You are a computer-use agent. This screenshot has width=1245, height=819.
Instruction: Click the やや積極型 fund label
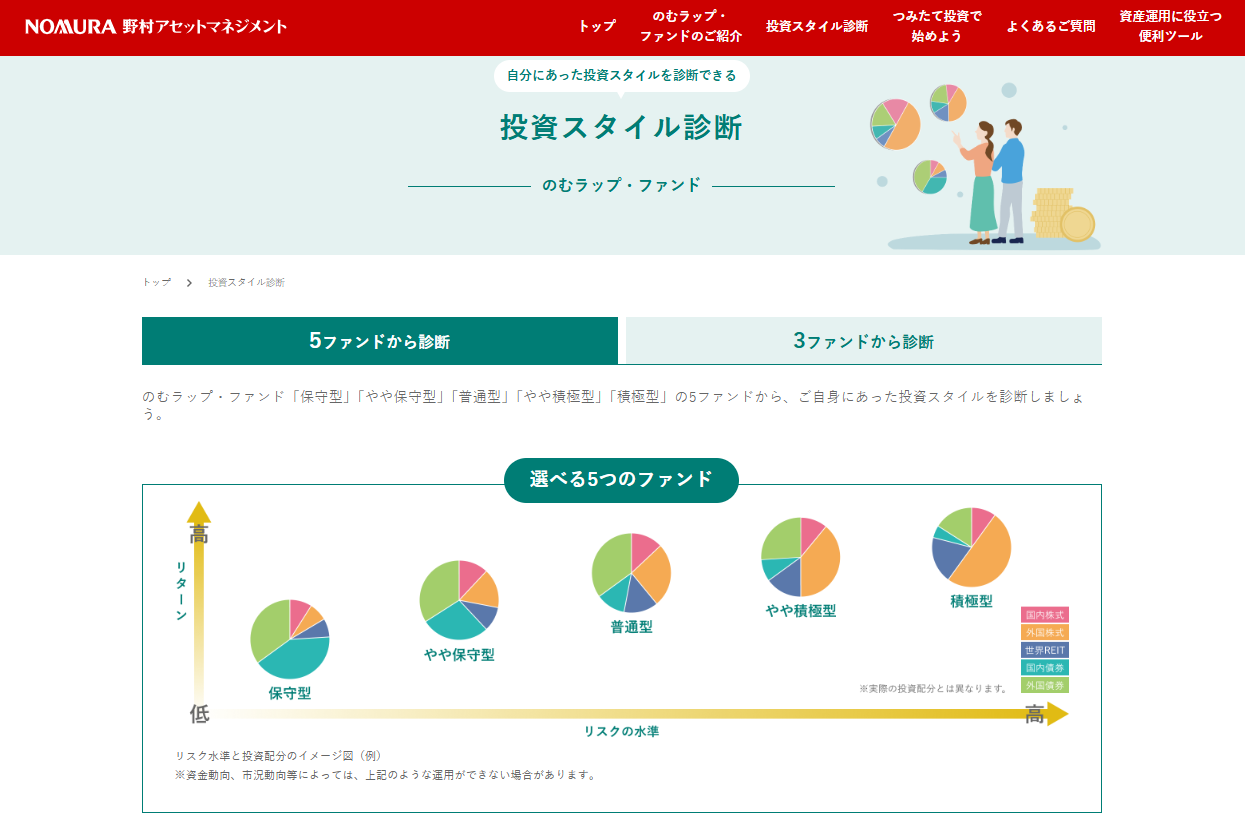pyautogui.click(x=801, y=611)
